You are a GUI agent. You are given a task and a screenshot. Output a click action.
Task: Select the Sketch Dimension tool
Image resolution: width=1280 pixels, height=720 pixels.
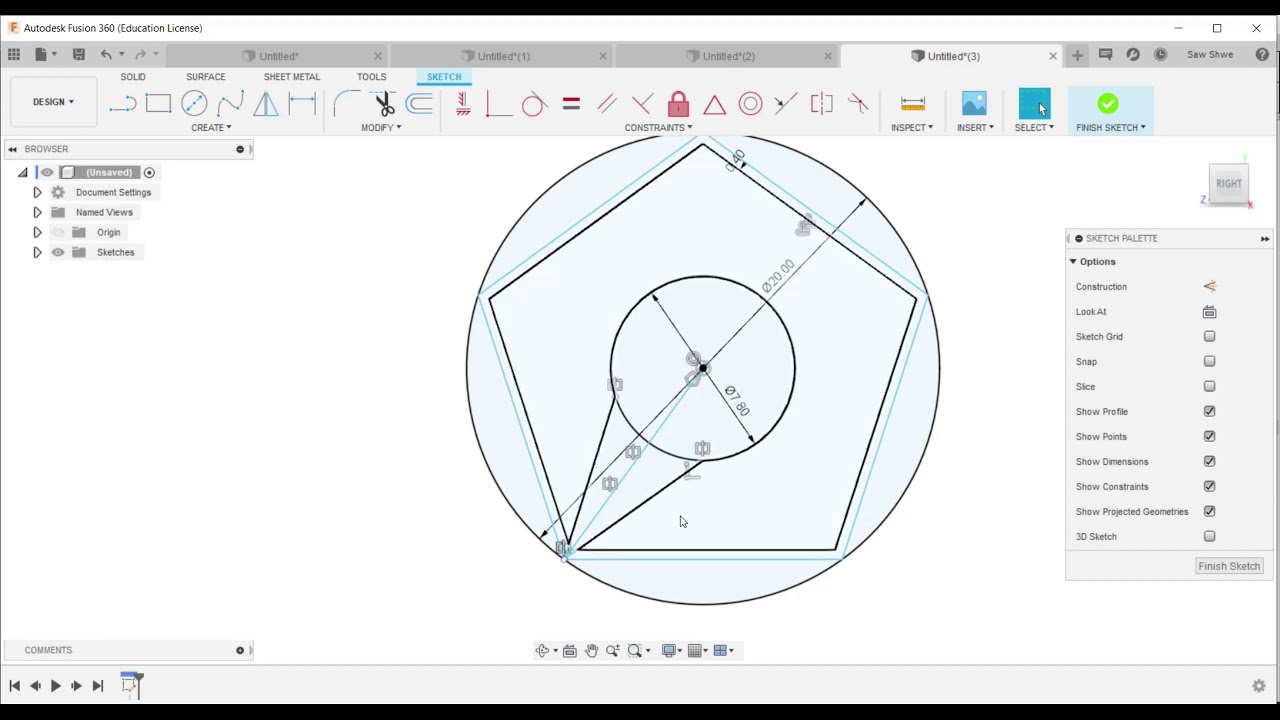(x=302, y=103)
